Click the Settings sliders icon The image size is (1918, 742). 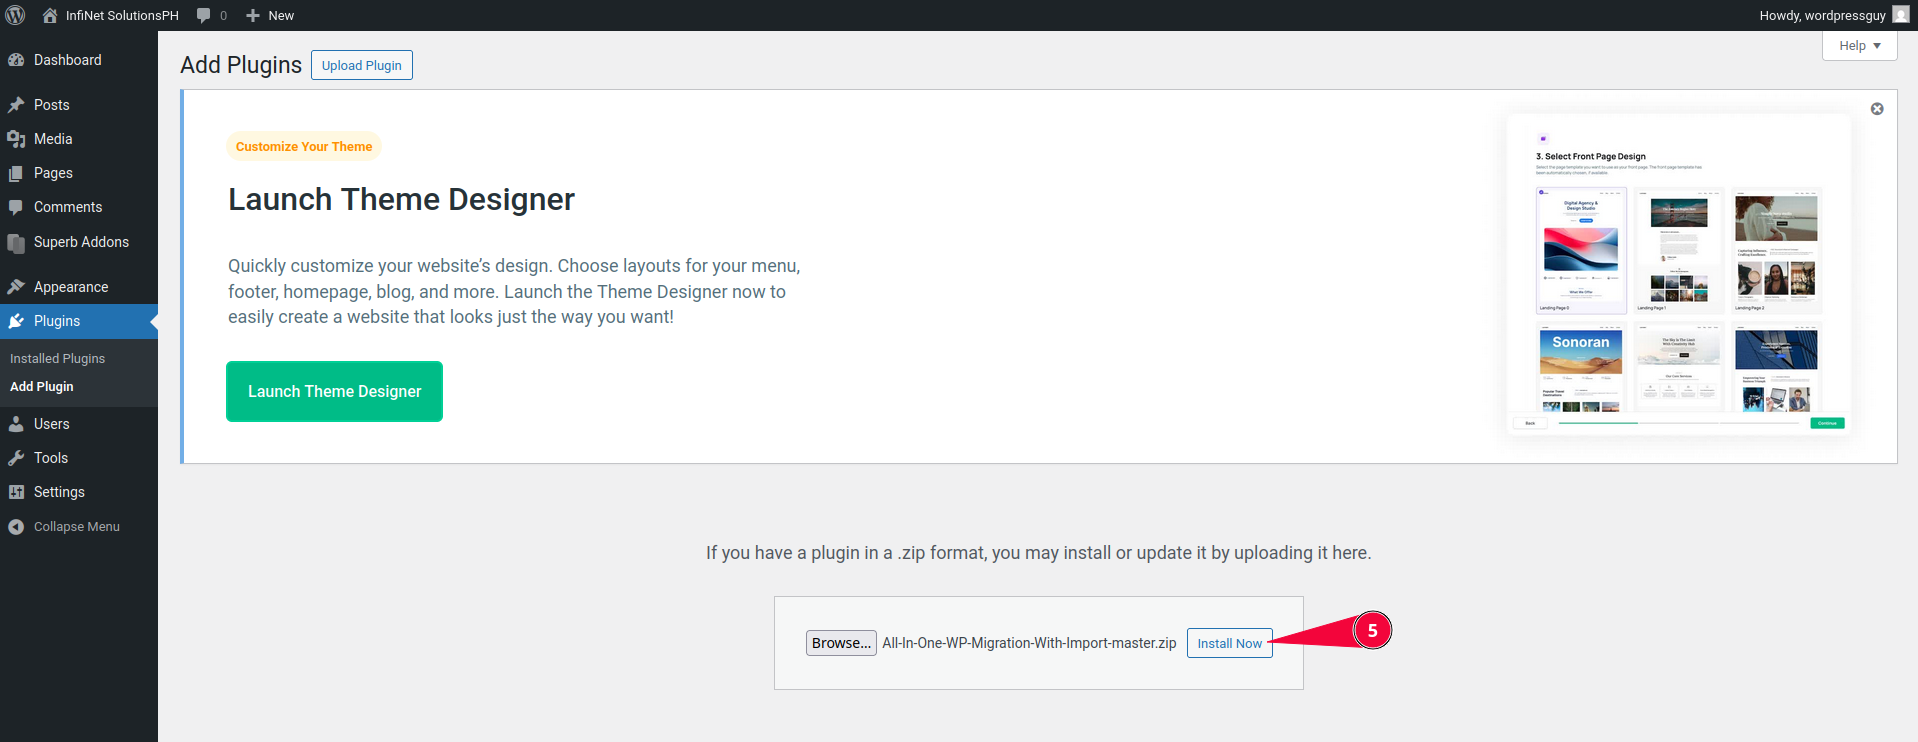[x=16, y=492]
